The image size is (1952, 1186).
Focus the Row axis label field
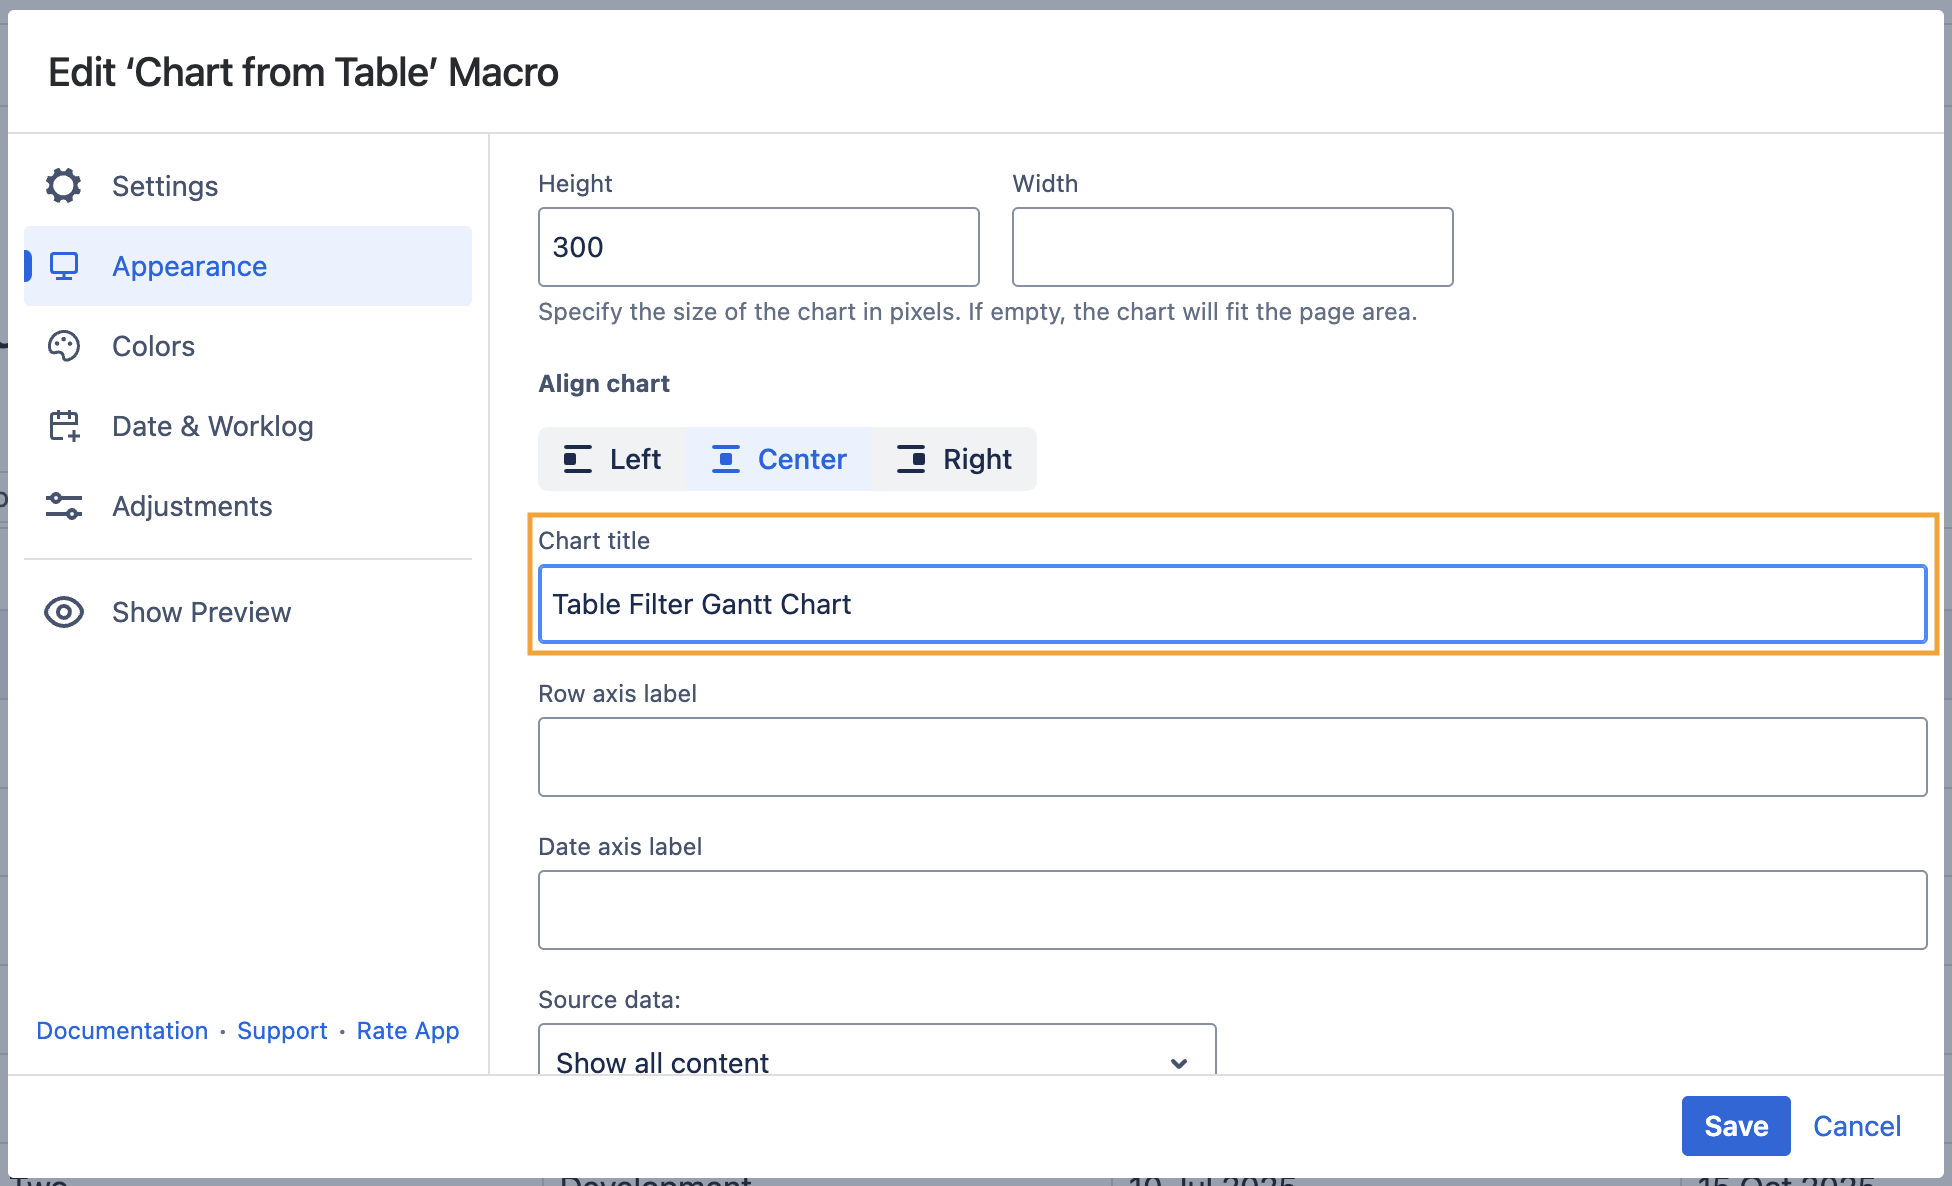1232,757
